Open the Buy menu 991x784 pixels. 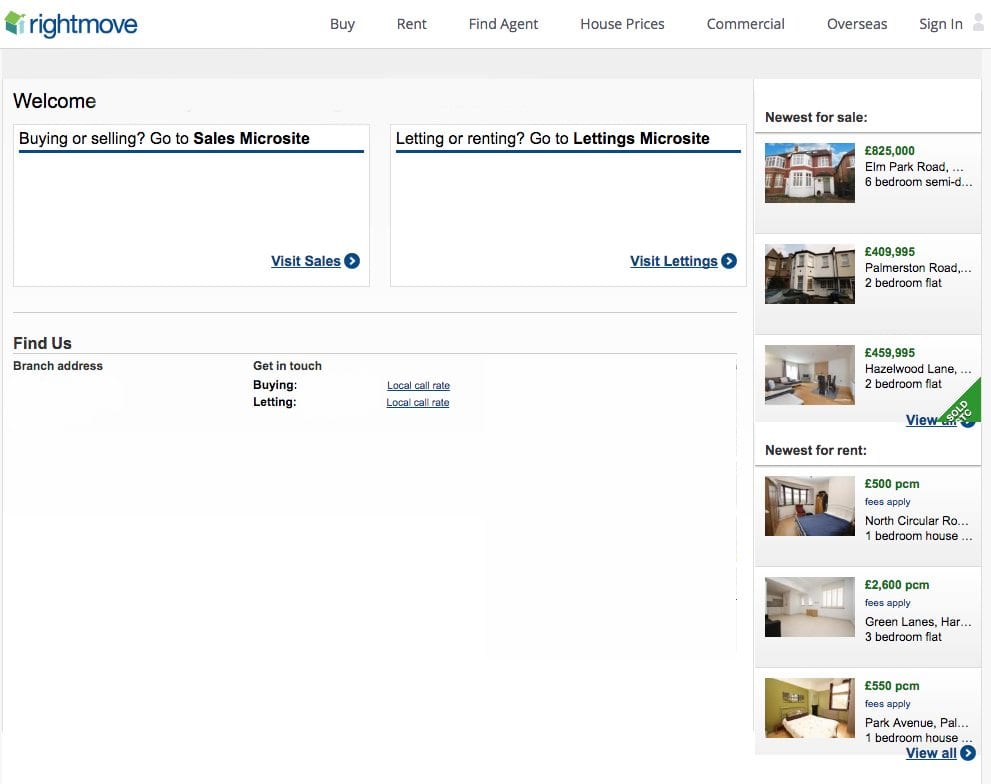pos(342,23)
